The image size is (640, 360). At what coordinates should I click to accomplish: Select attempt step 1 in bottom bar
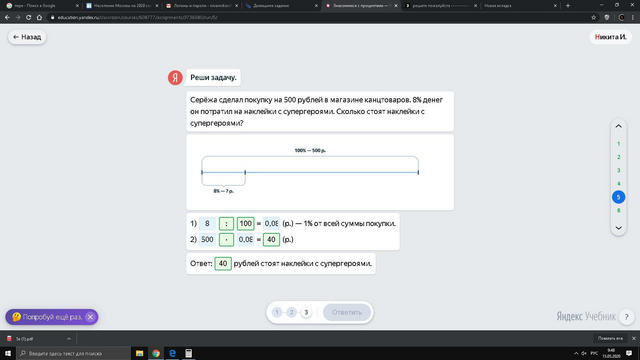pyautogui.click(x=277, y=313)
